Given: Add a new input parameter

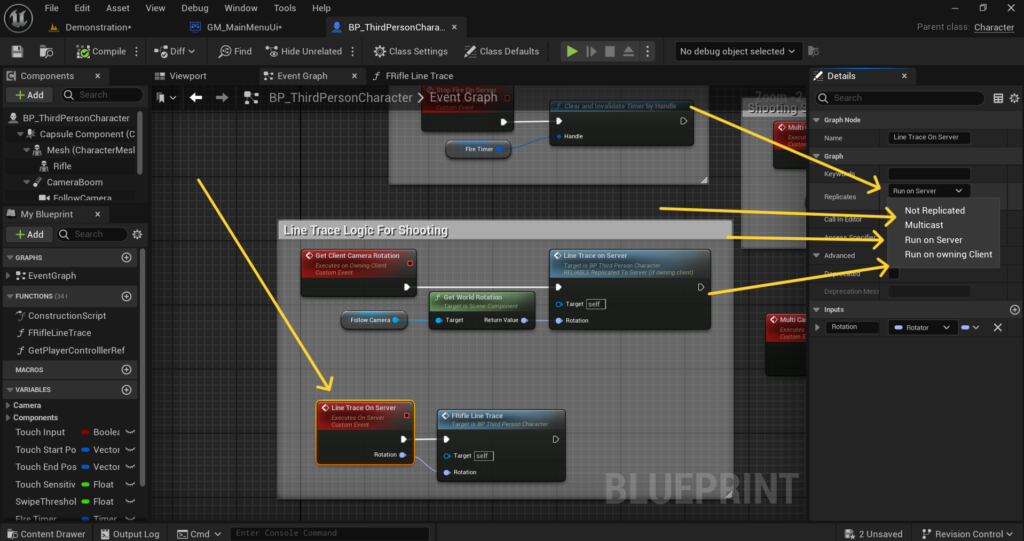Looking at the screenshot, I should (x=1014, y=310).
